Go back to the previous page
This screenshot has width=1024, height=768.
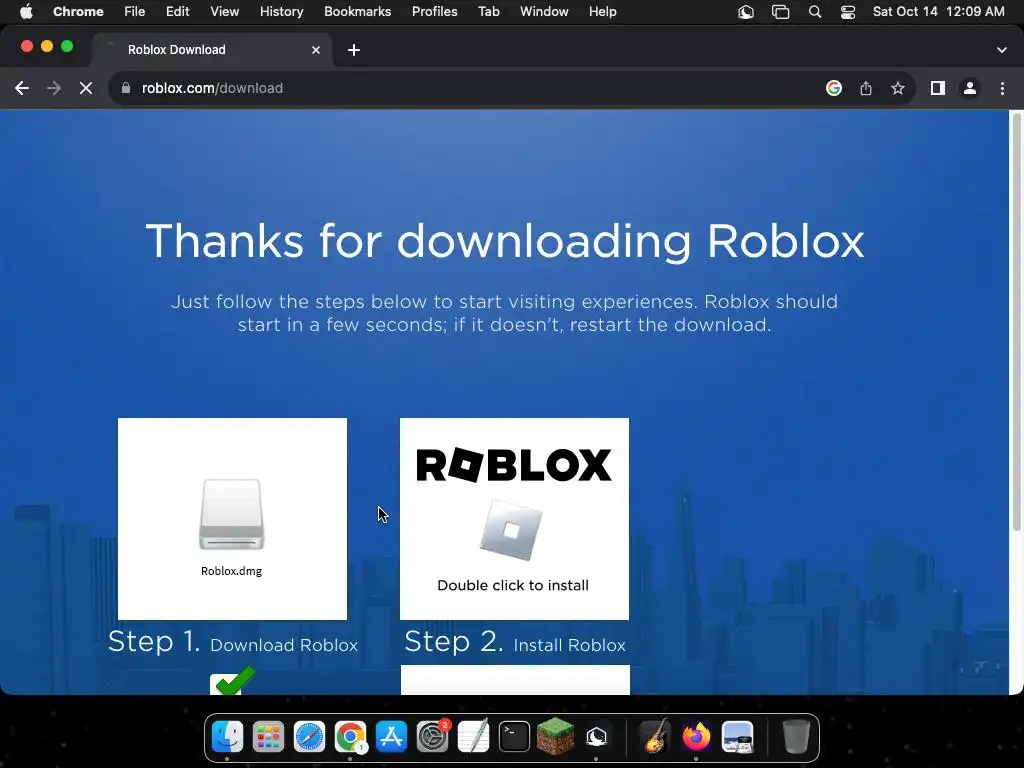22,88
